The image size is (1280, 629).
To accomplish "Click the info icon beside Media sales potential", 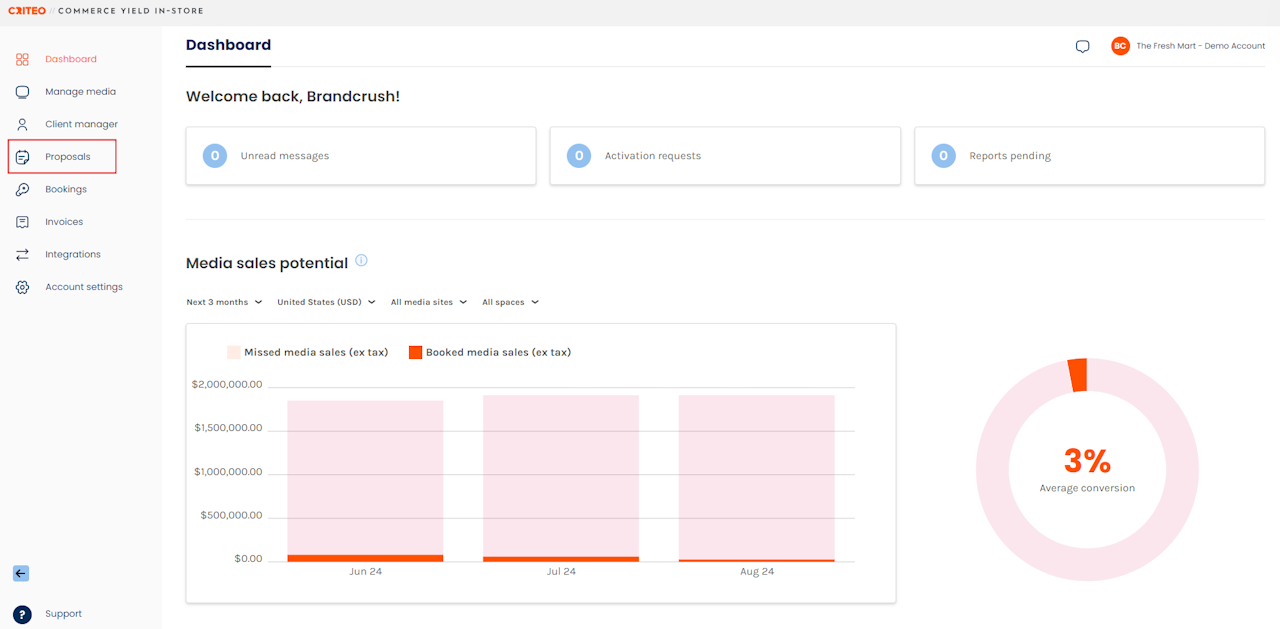I will (x=361, y=261).
